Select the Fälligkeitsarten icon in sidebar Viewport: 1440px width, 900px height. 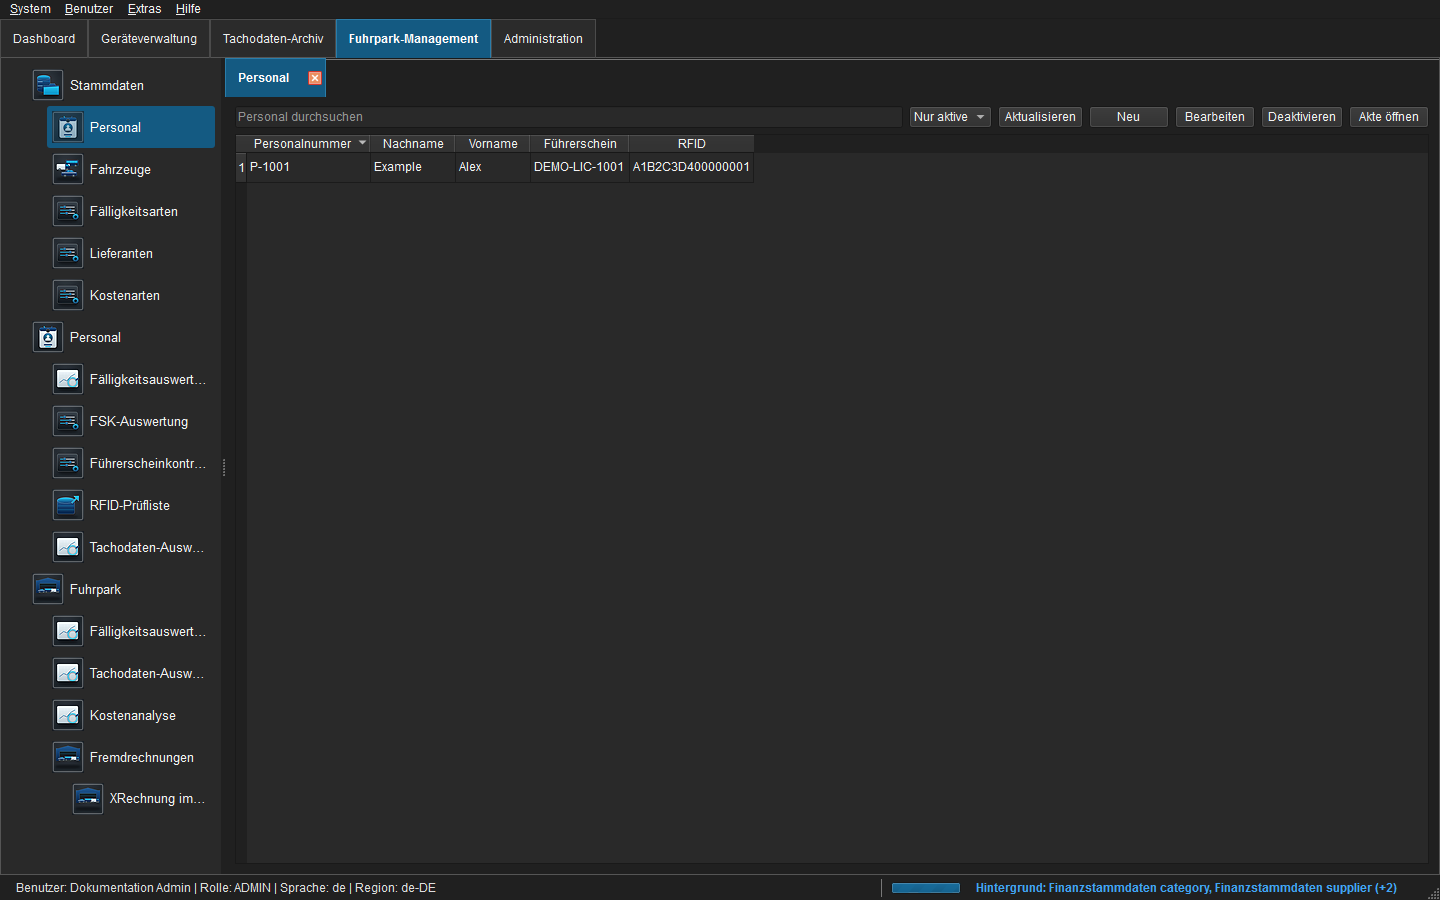[67, 211]
